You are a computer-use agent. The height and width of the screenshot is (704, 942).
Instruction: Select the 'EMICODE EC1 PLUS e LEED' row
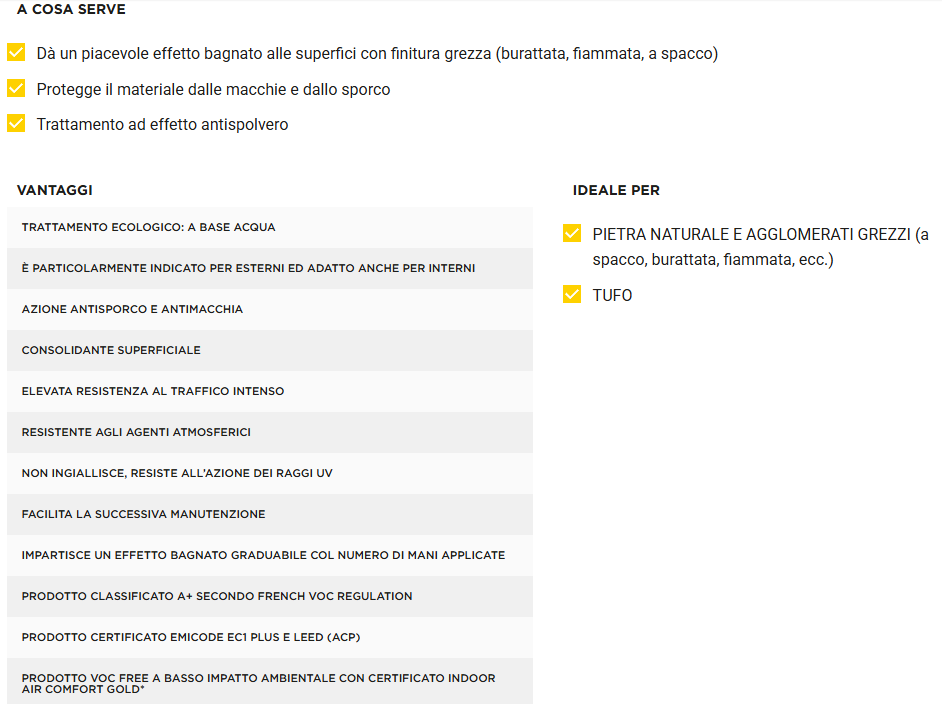269,637
